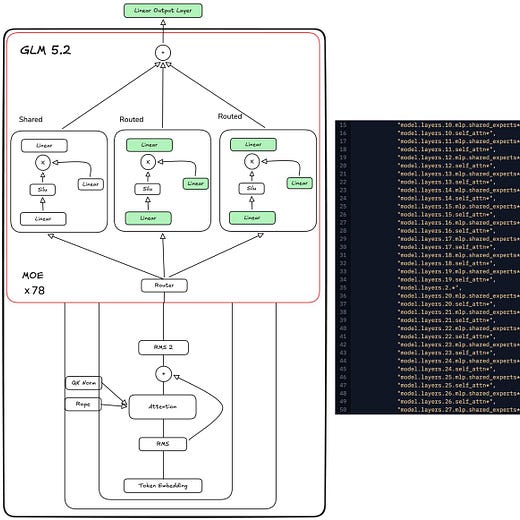Screen dimensions: 520x520
Task: Click code line model.layers.16.mlp.shared_experts
Action: [x=459, y=223]
